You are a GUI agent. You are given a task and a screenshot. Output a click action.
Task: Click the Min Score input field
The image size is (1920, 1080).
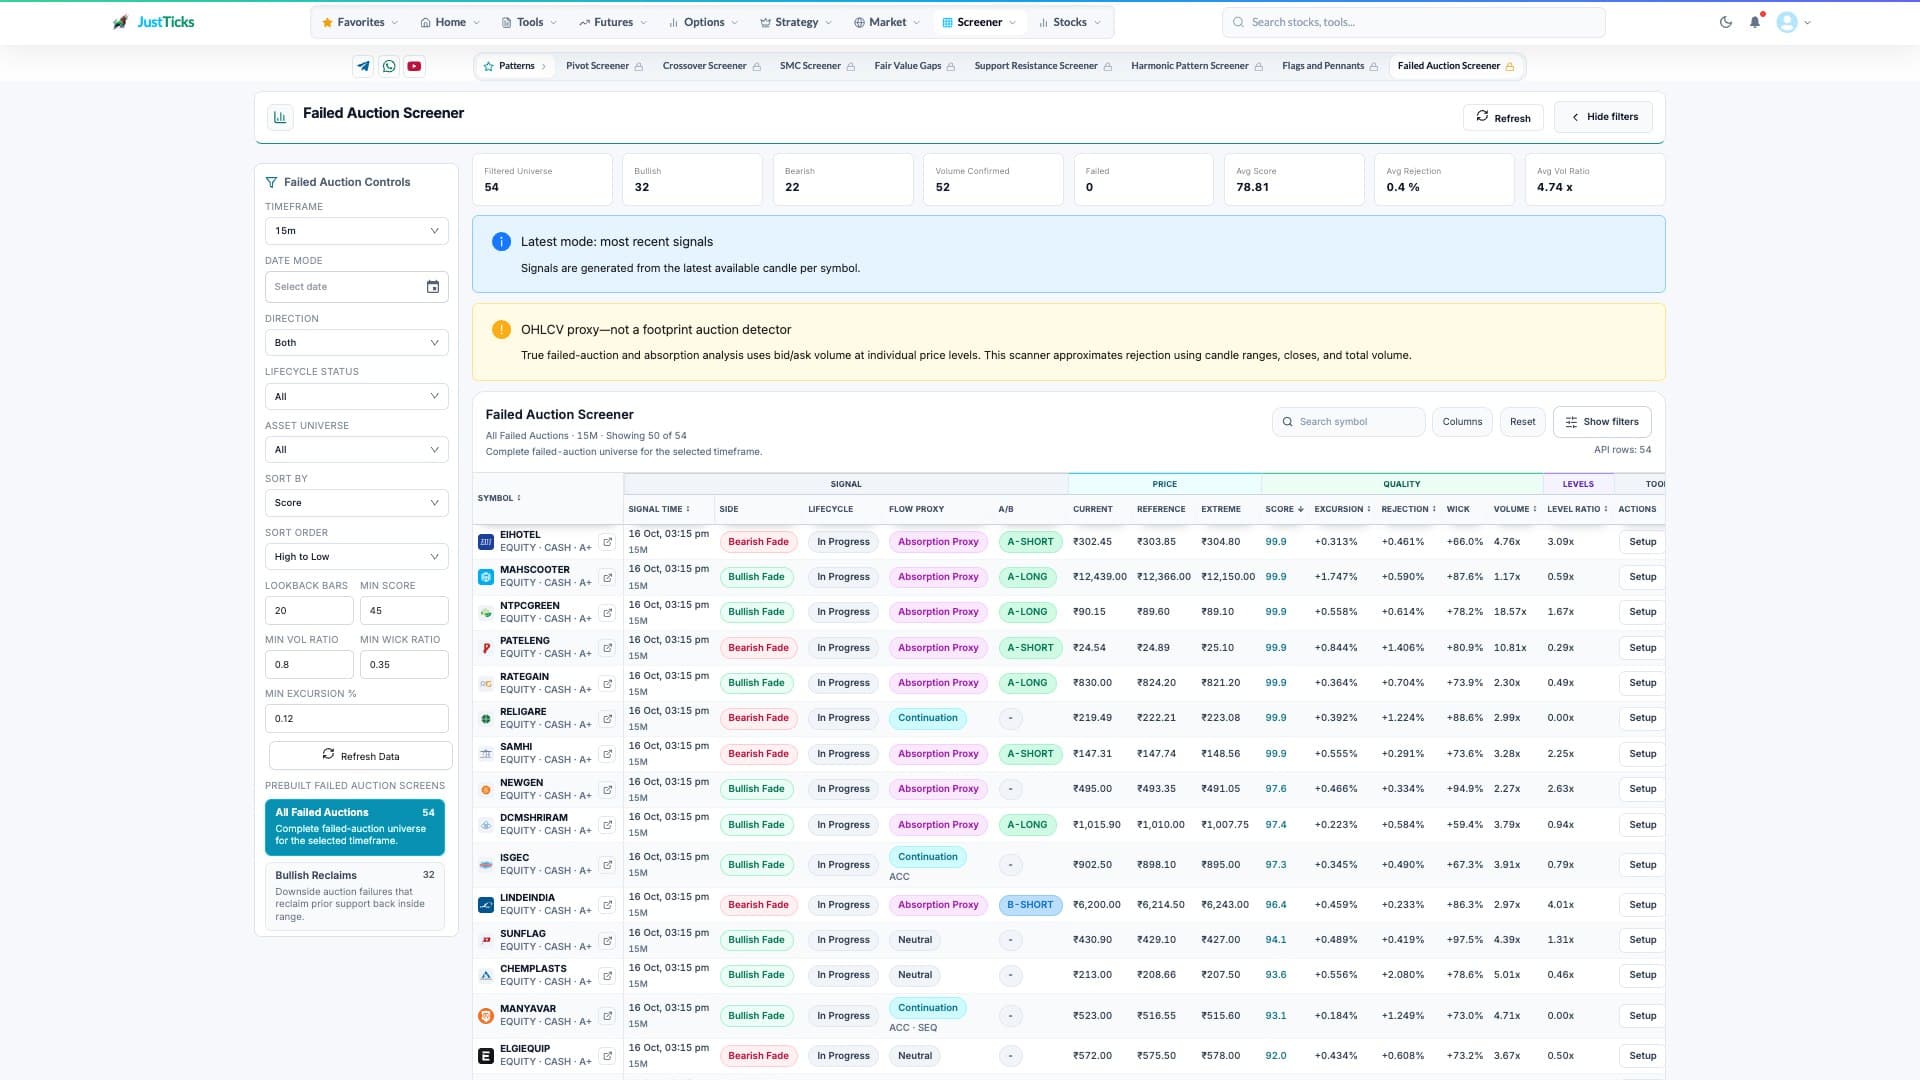click(x=404, y=611)
